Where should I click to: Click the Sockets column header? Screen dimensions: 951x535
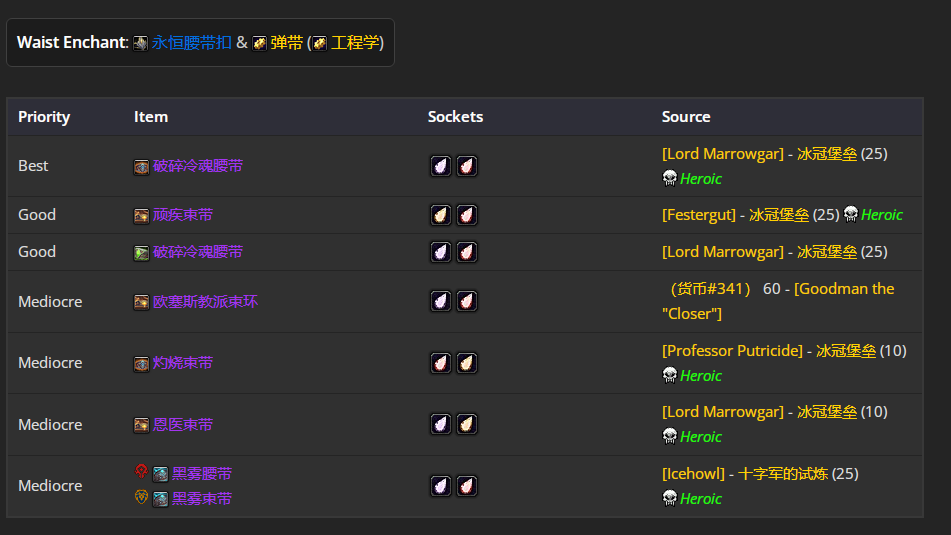click(455, 117)
